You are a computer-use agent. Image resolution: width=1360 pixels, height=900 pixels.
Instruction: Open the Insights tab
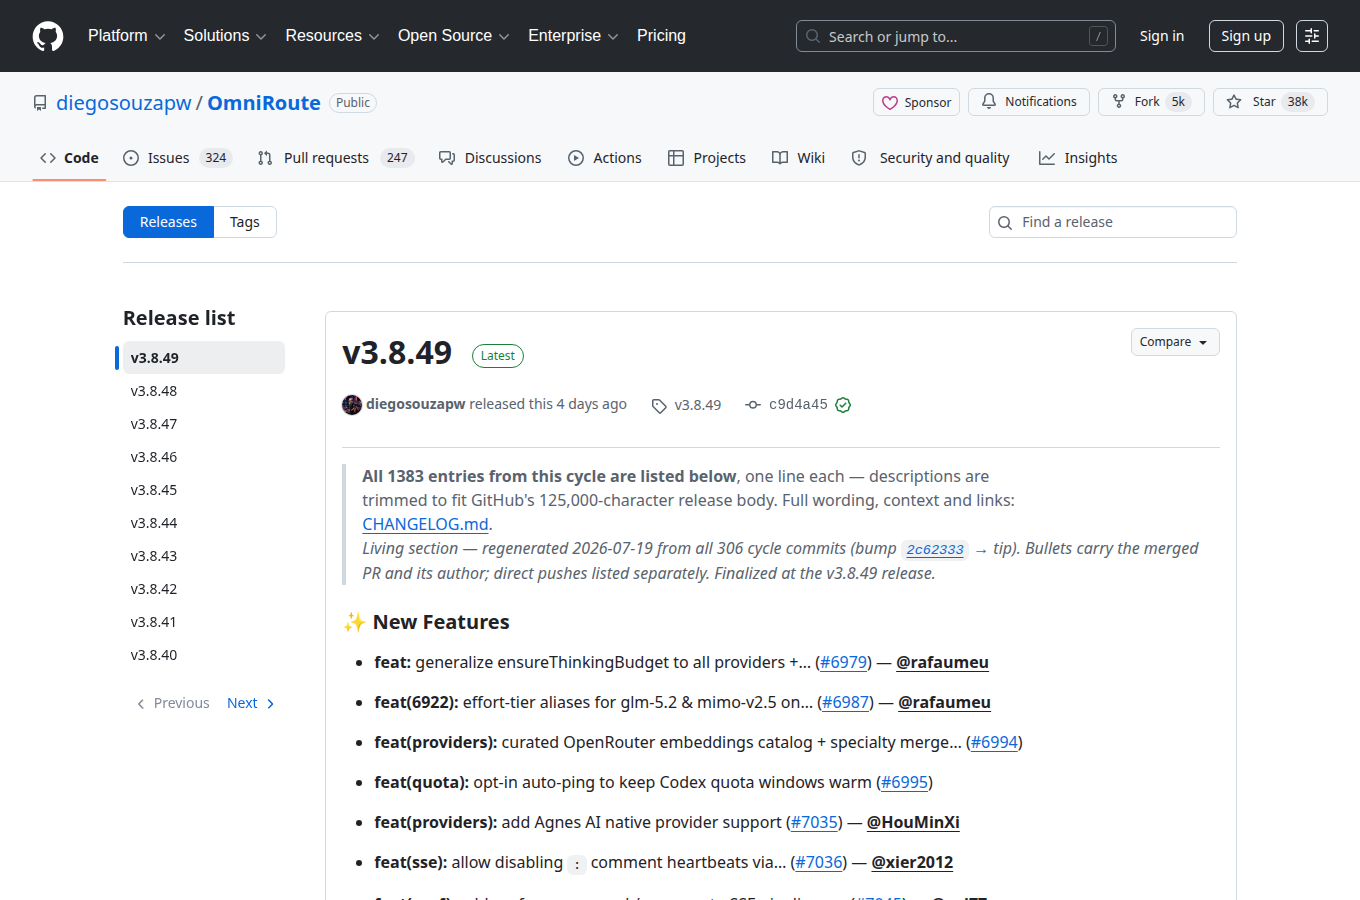click(x=1078, y=158)
